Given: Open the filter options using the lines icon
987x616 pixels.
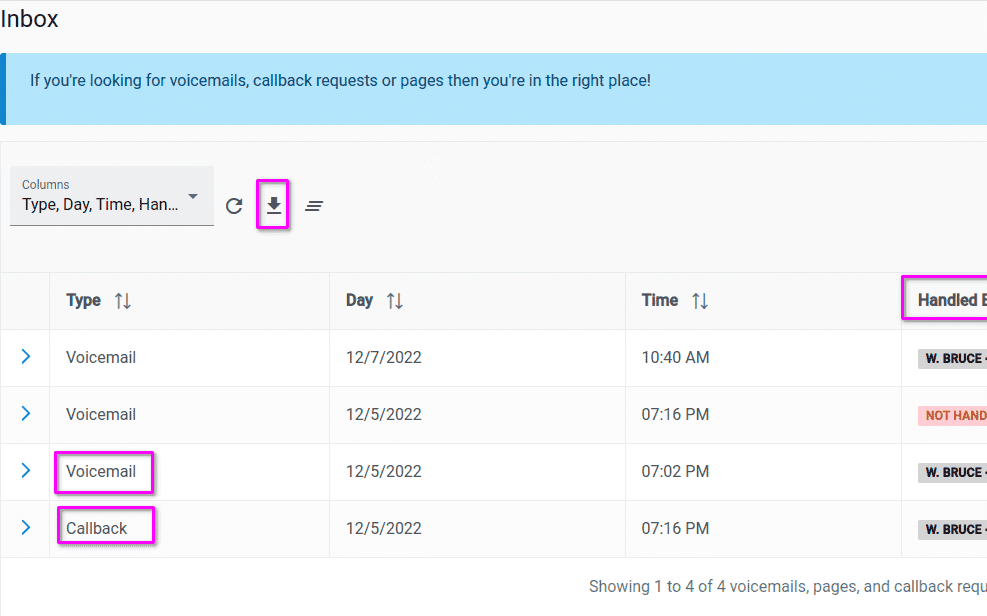Looking at the screenshot, I should click(x=313, y=205).
